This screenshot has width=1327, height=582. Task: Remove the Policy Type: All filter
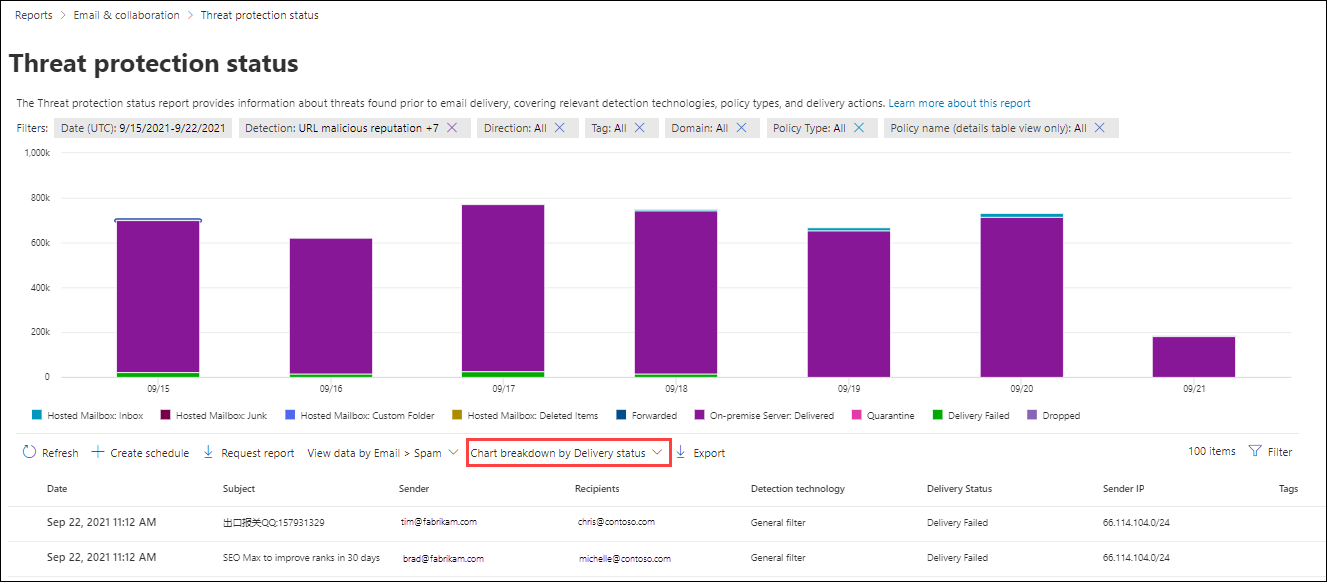pyautogui.click(x=858, y=128)
